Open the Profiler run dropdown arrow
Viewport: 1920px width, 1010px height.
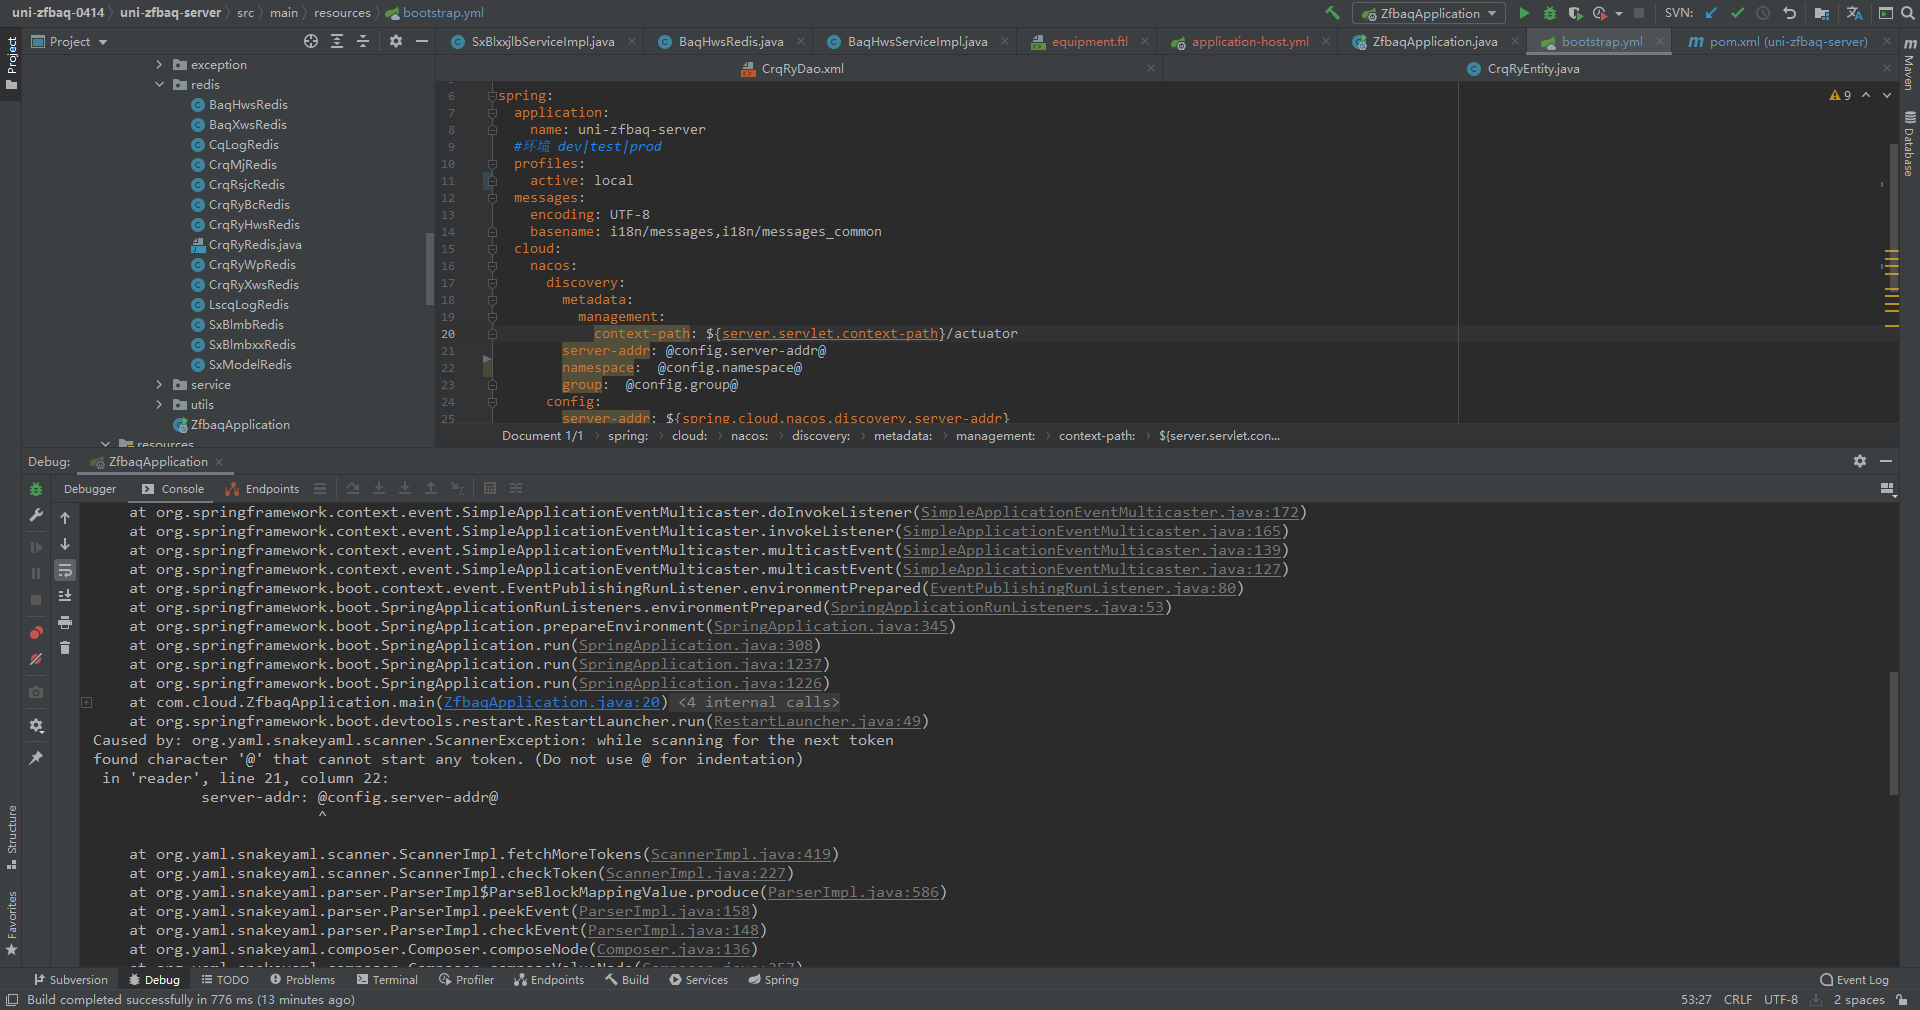click(1618, 14)
